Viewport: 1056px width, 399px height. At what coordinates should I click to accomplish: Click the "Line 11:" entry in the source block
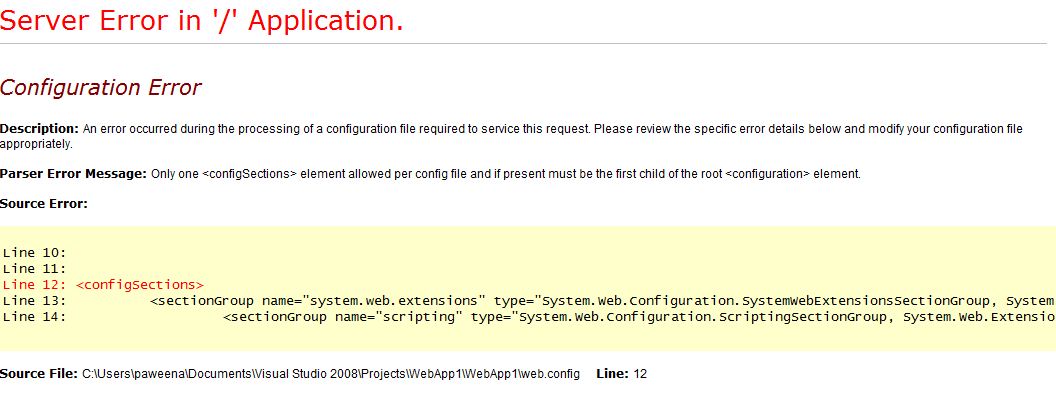point(35,269)
